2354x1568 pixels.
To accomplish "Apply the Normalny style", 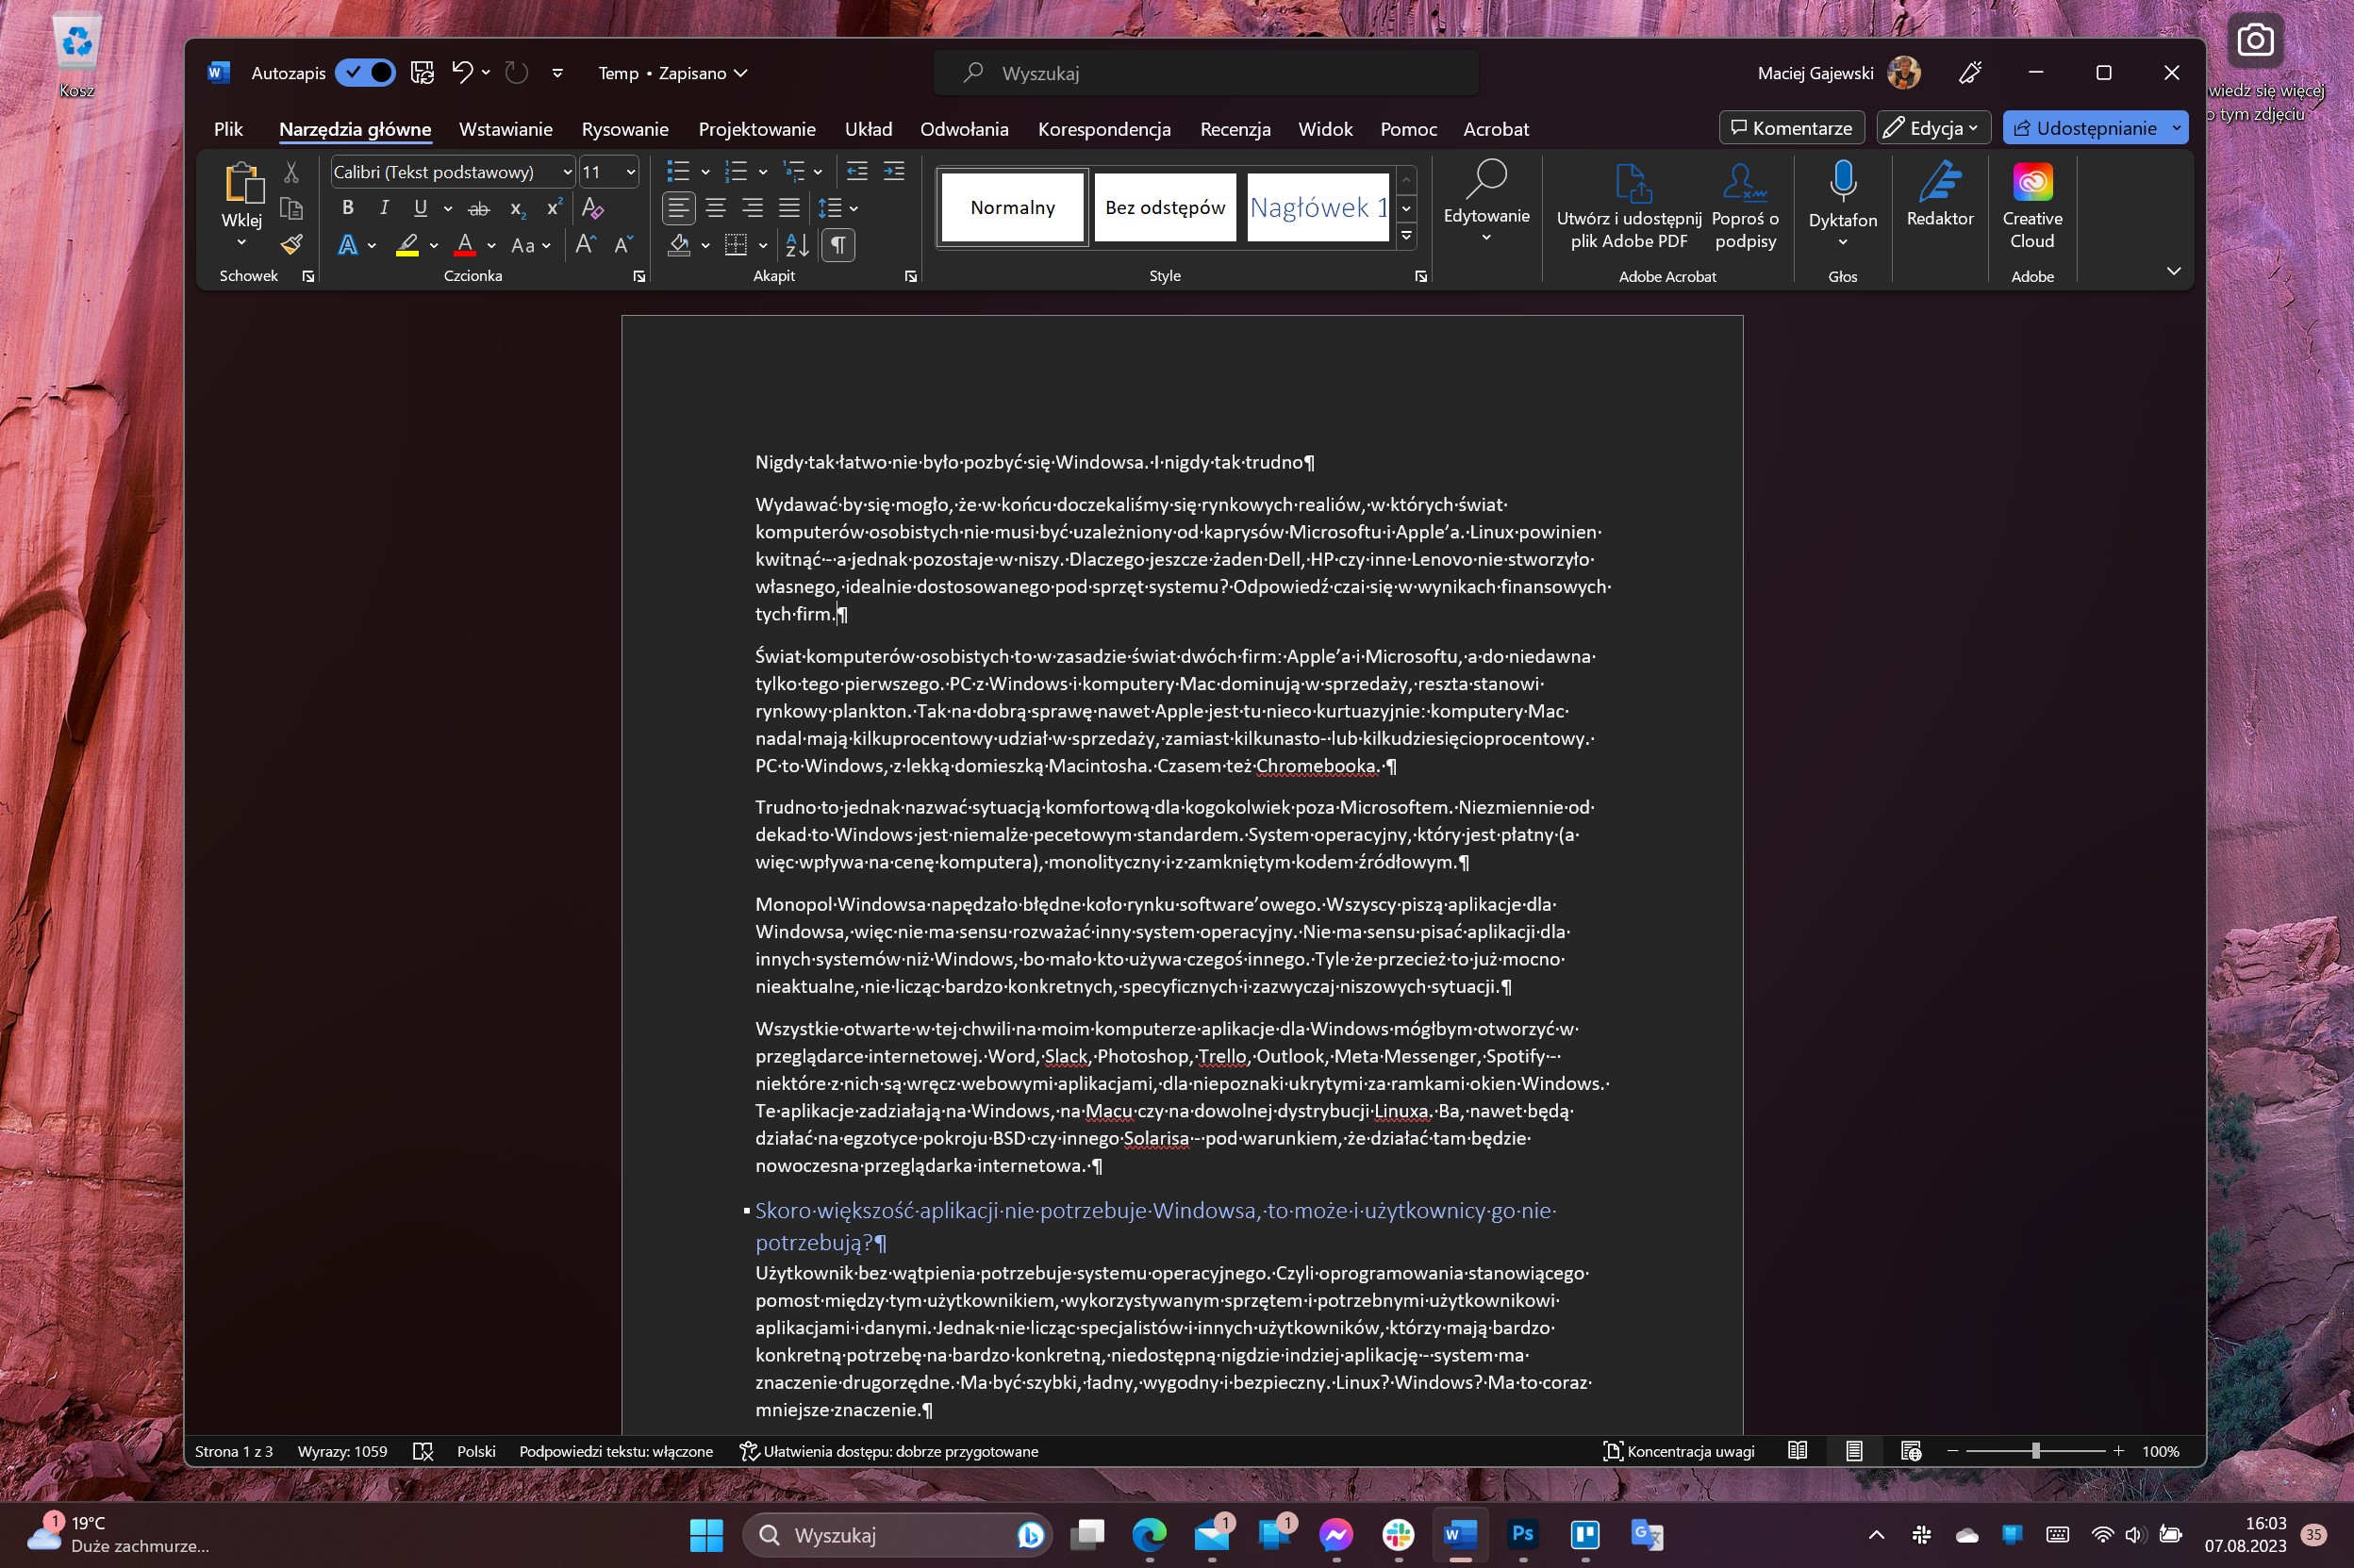I will [x=1012, y=207].
